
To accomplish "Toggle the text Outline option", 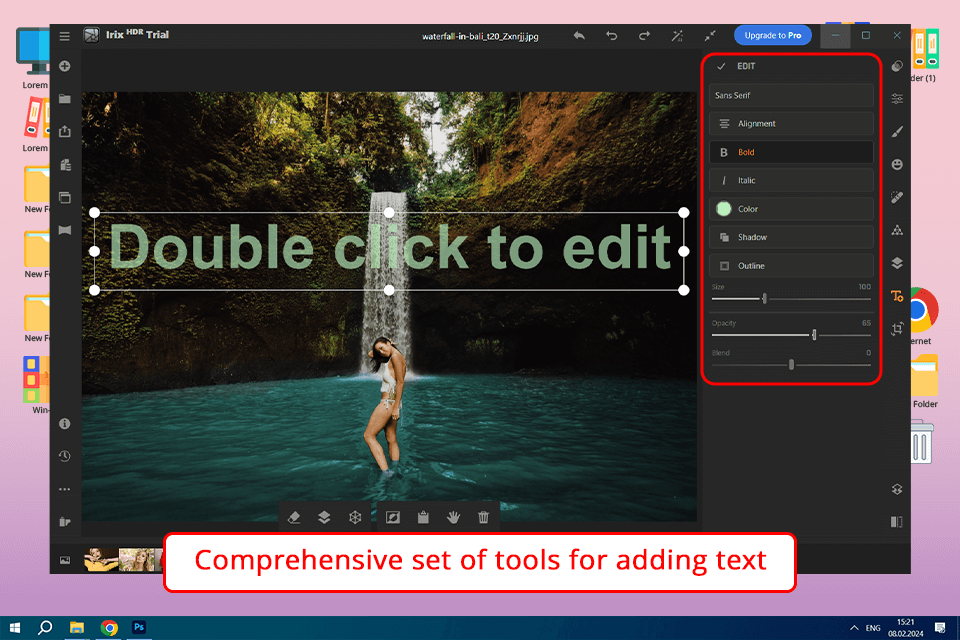I will (x=791, y=266).
